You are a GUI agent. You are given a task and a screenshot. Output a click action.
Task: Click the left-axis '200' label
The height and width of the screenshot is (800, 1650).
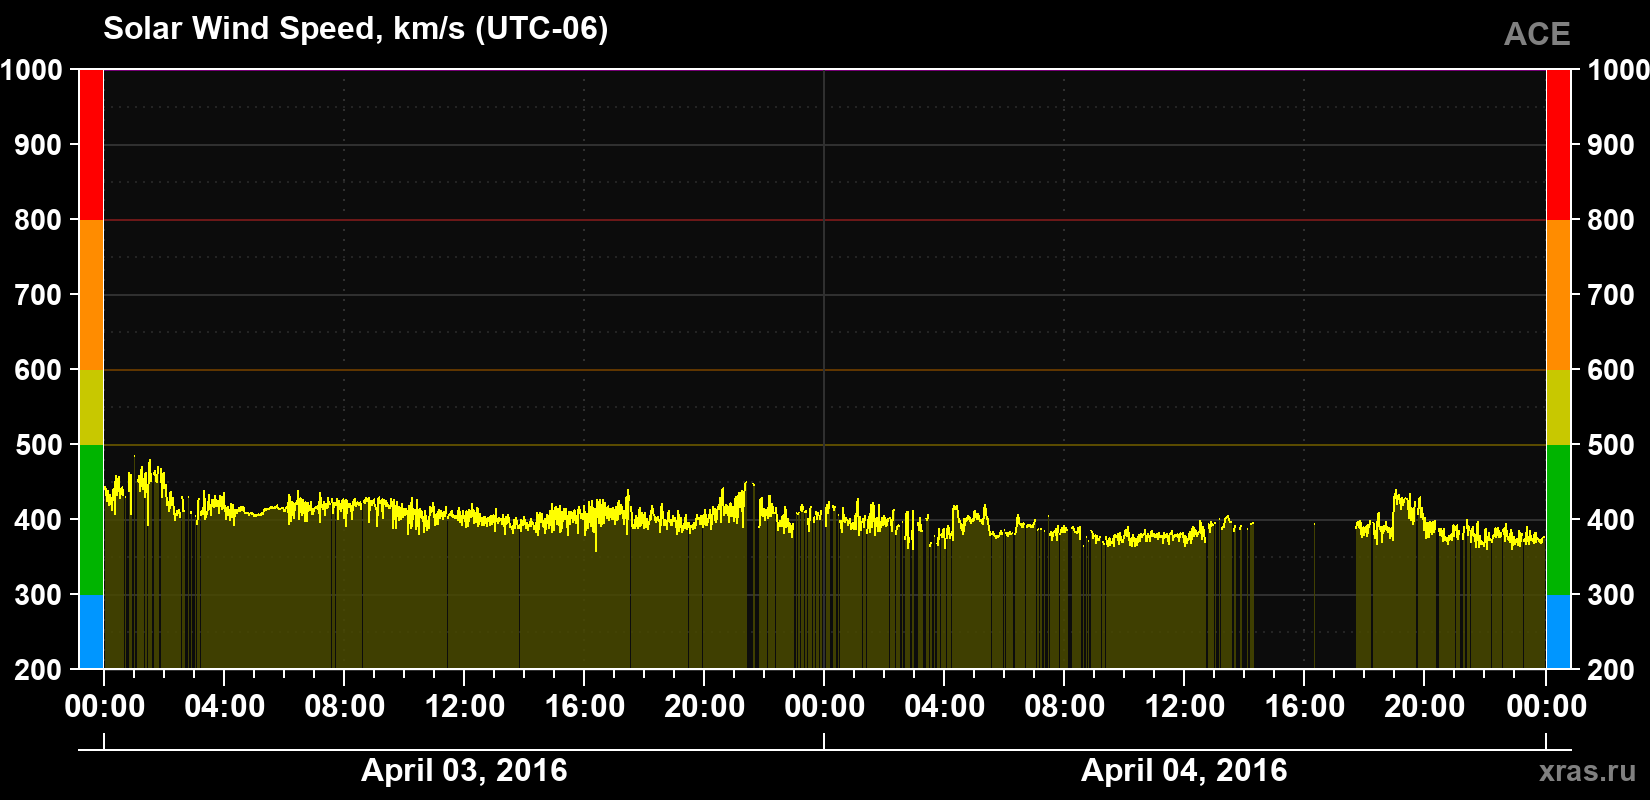(x=39, y=670)
